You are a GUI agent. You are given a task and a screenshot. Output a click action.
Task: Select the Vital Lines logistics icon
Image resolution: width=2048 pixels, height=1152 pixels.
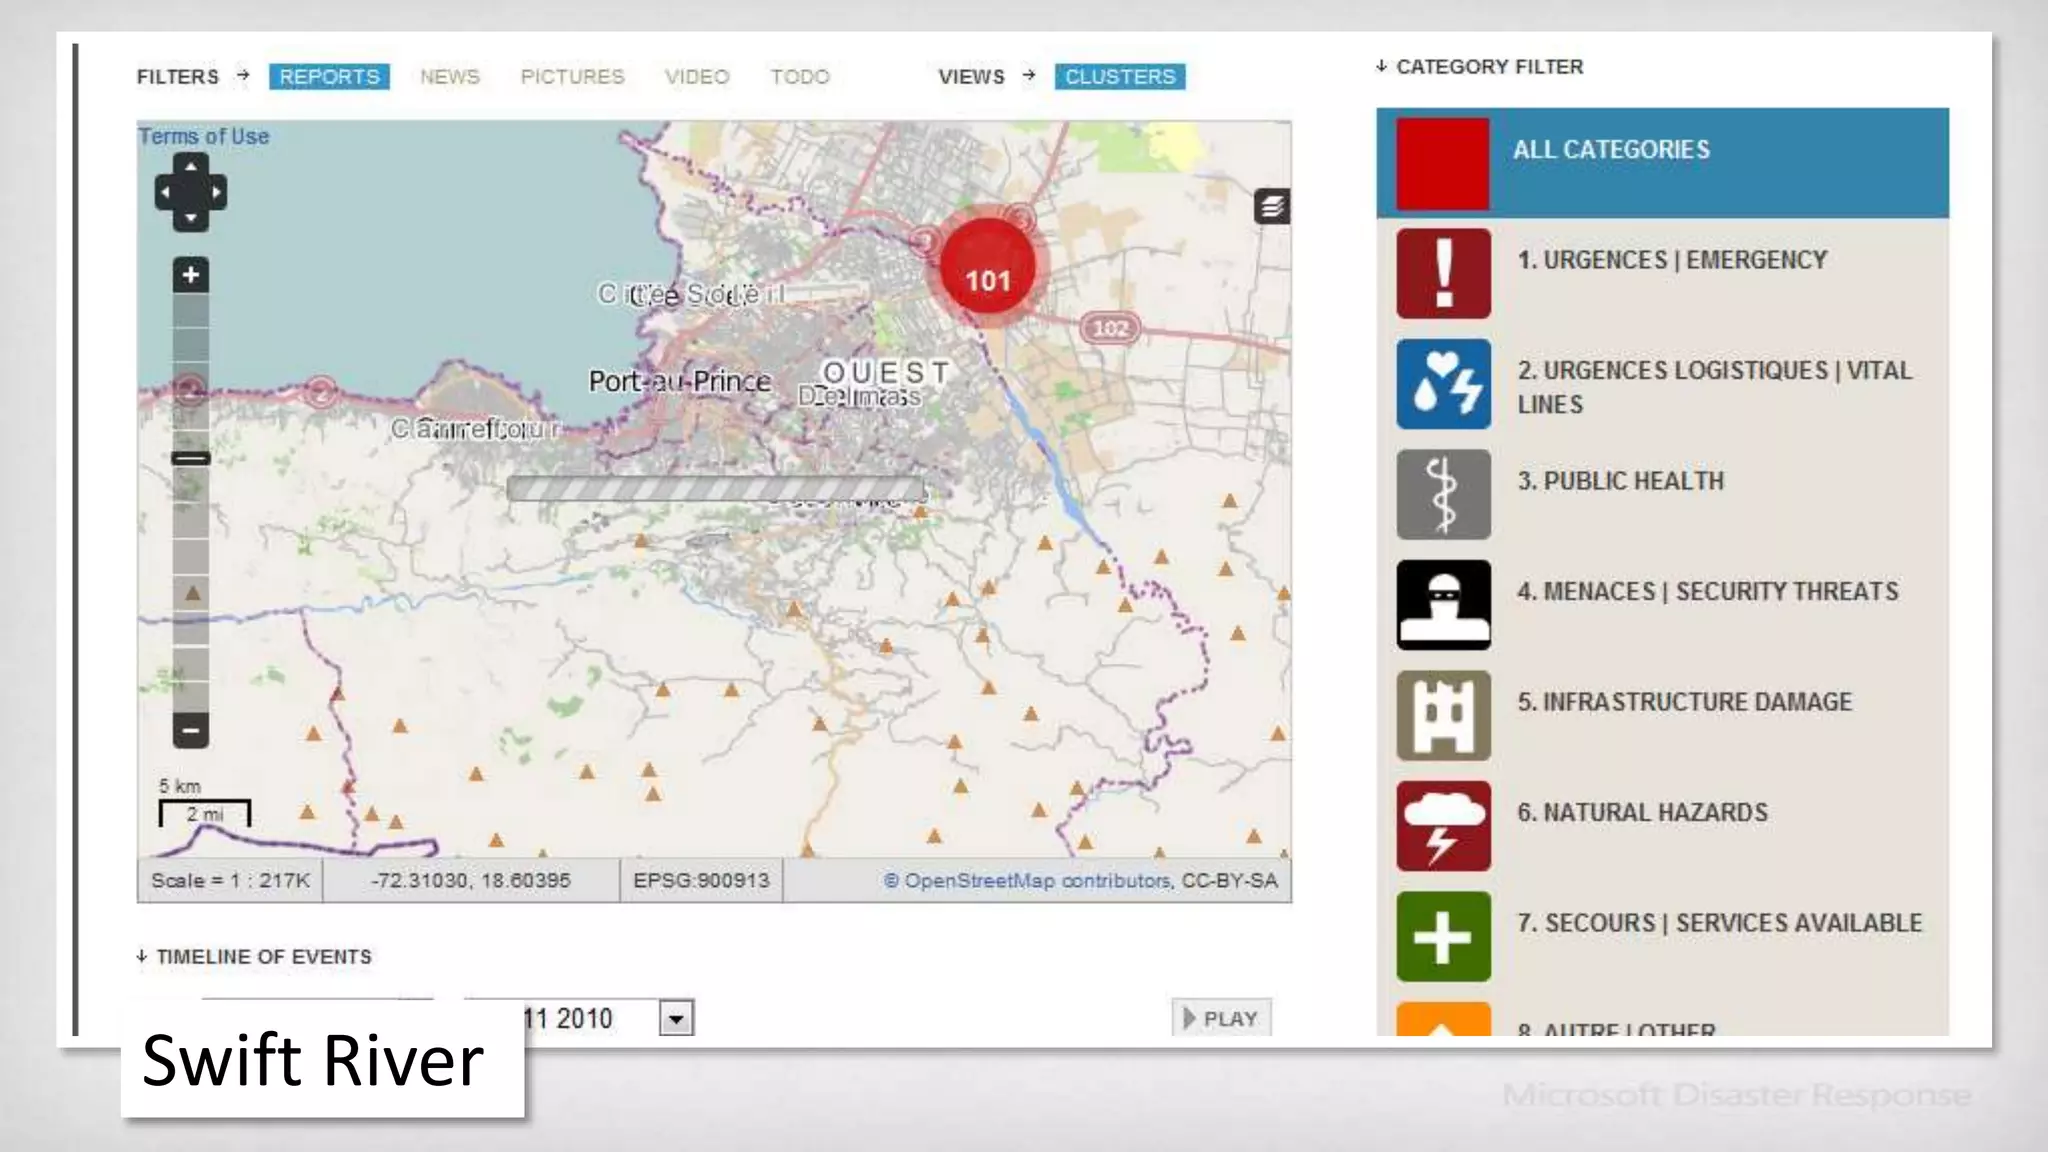[x=1443, y=384]
